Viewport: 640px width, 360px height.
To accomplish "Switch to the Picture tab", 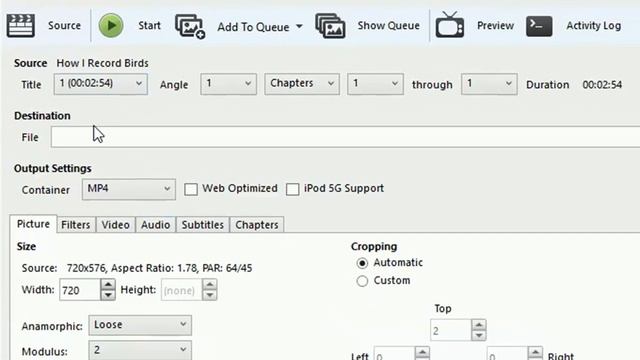I will tap(33, 224).
